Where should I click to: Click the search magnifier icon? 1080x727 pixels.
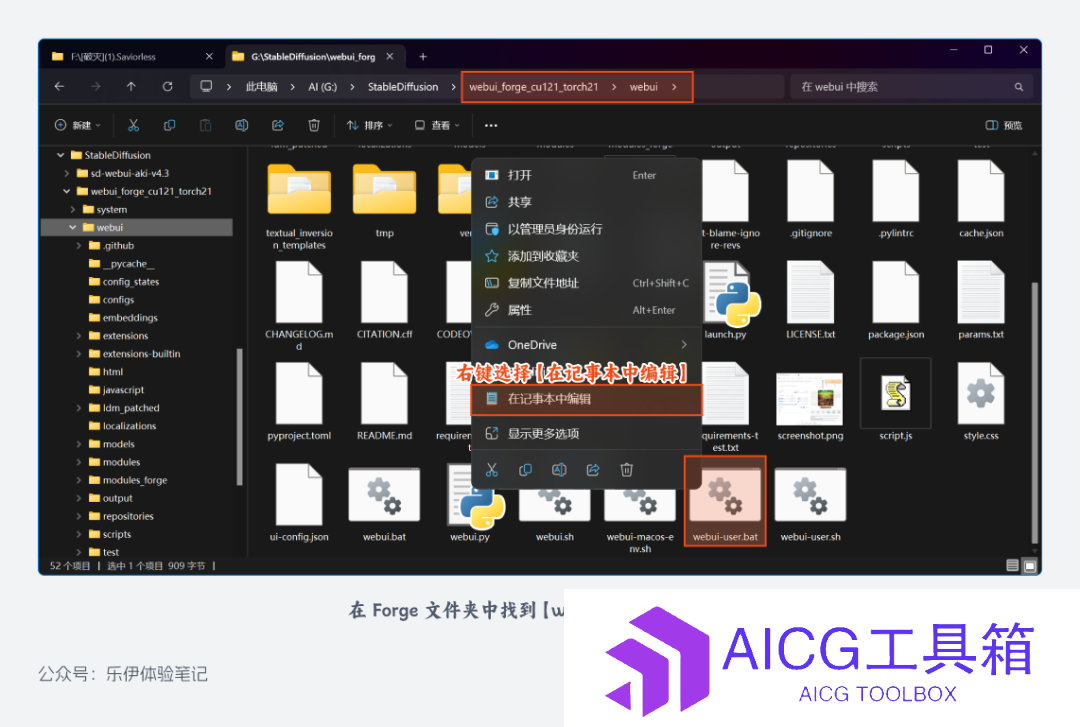(1019, 87)
